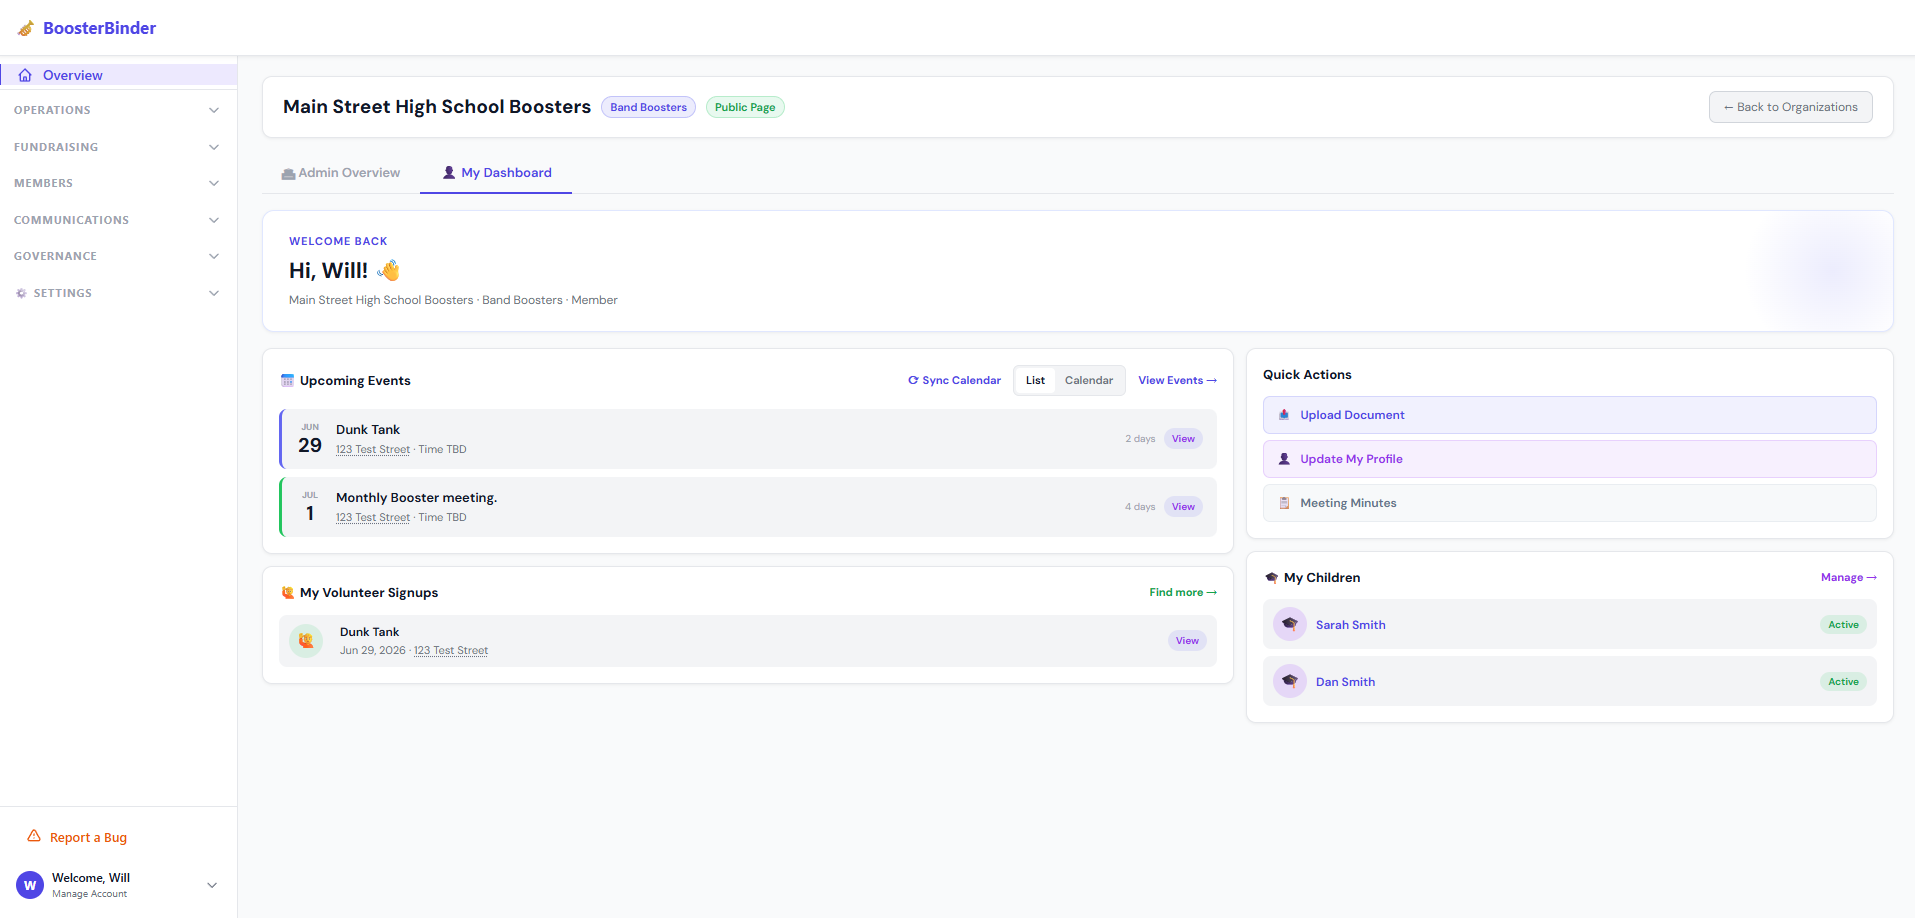The width and height of the screenshot is (1915, 918).
Task: Click Manage link in My Children
Action: pyautogui.click(x=1848, y=577)
